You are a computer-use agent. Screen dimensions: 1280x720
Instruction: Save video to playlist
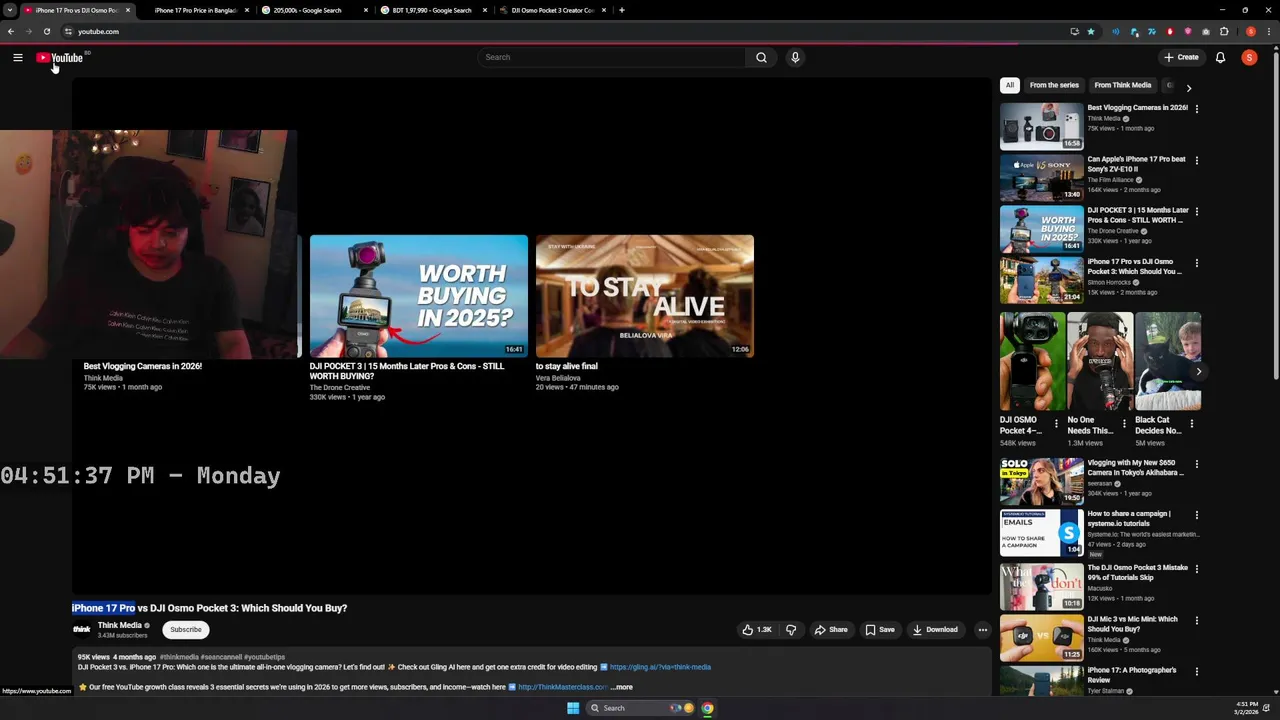880,630
